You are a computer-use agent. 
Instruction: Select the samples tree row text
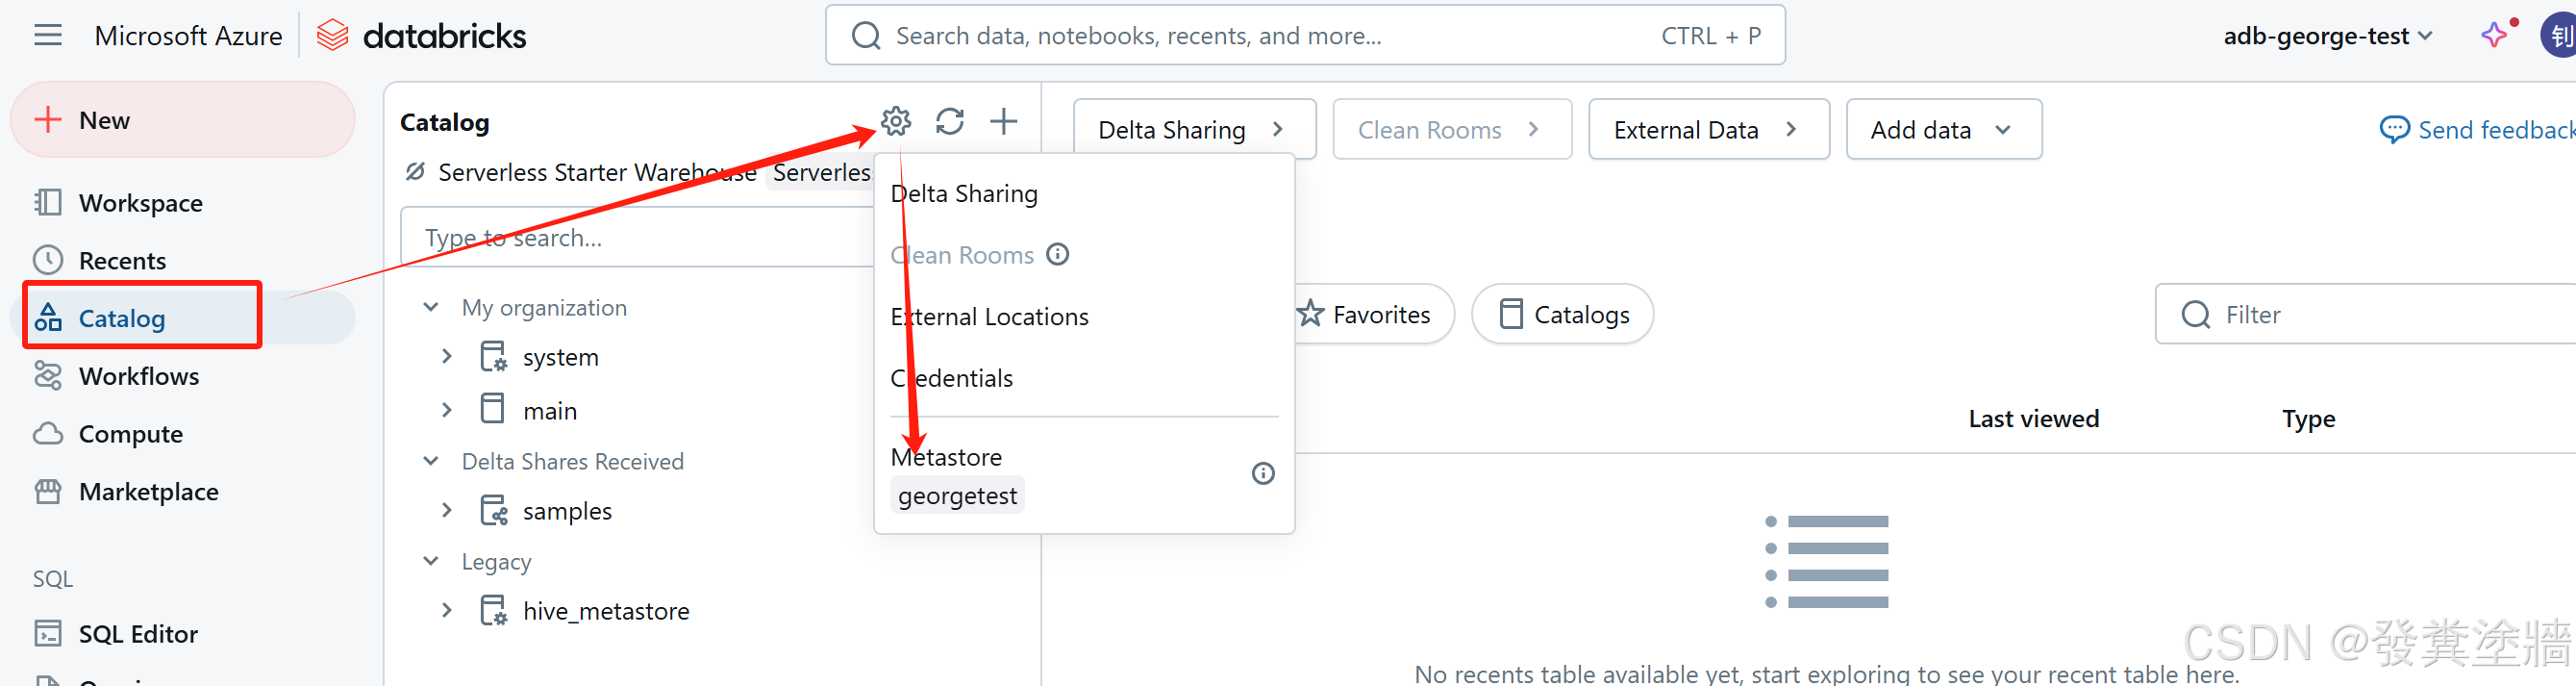click(567, 511)
